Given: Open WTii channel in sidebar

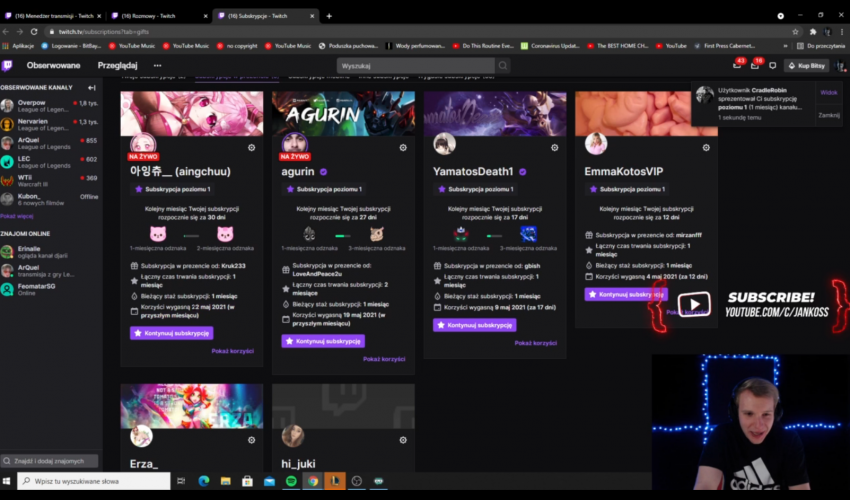Looking at the screenshot, I should pyautogui.click(x=49, y=181).
